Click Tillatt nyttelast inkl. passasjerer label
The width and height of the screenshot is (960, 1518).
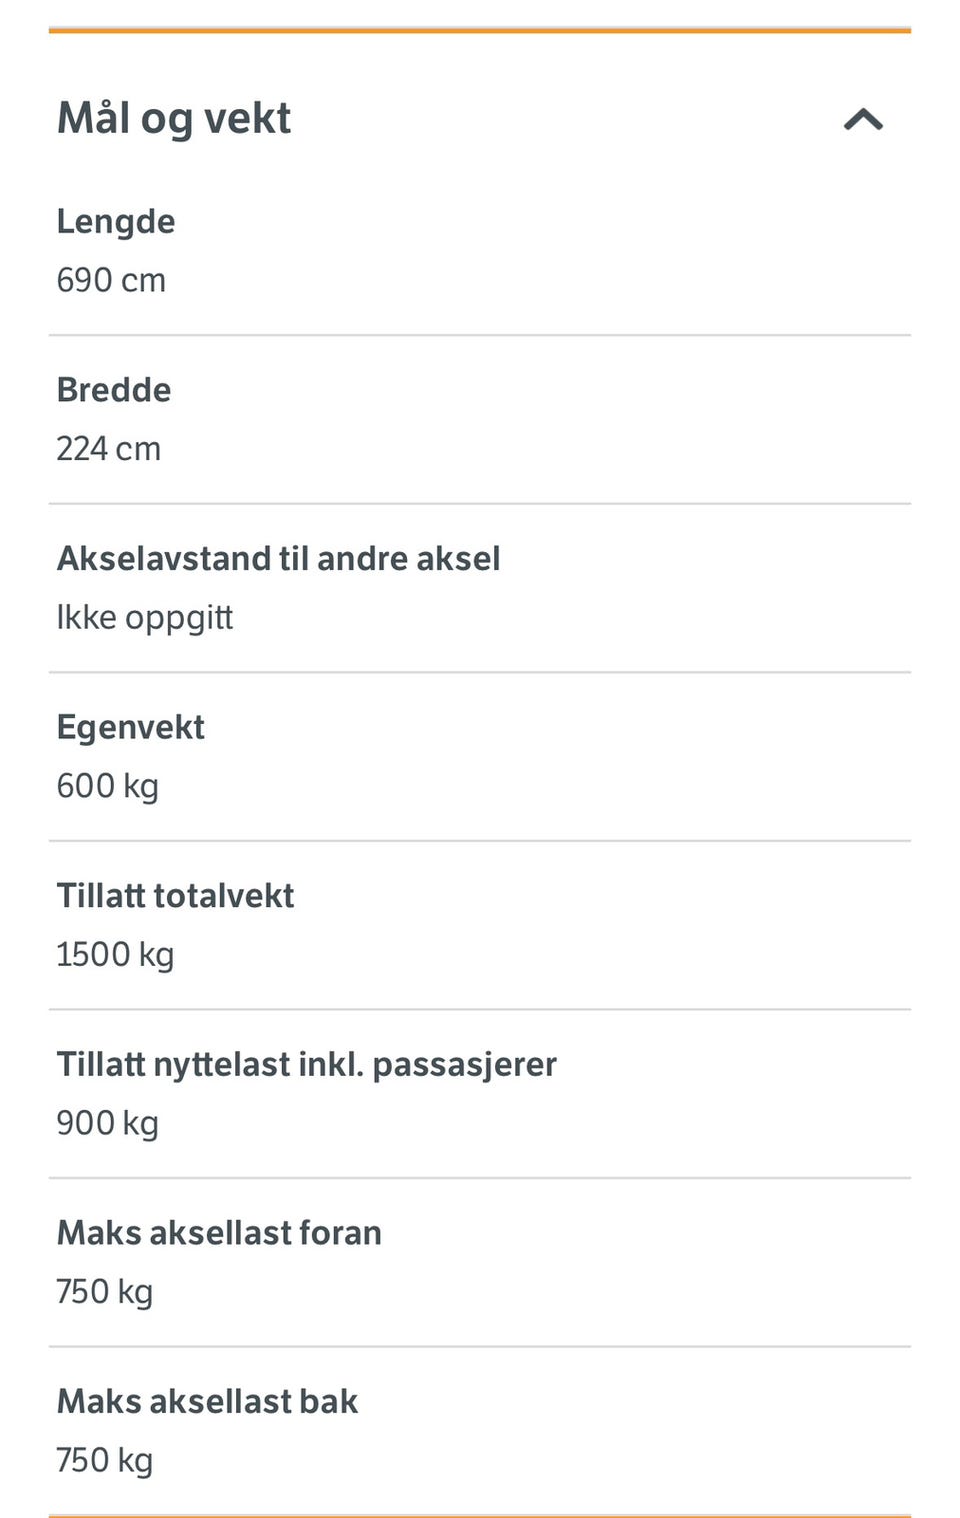coord(306,1064)
